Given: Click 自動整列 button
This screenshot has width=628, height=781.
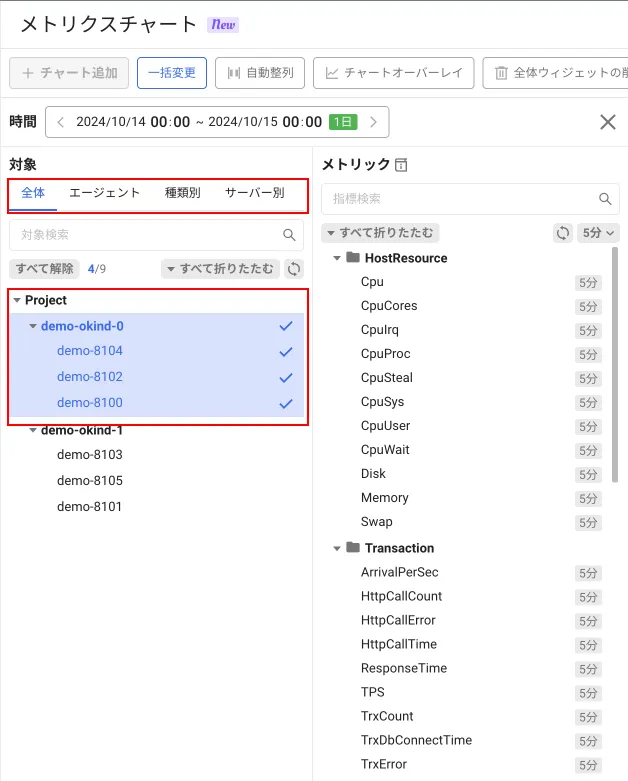Looking at the screenshot, I should (x=260, y=73).
